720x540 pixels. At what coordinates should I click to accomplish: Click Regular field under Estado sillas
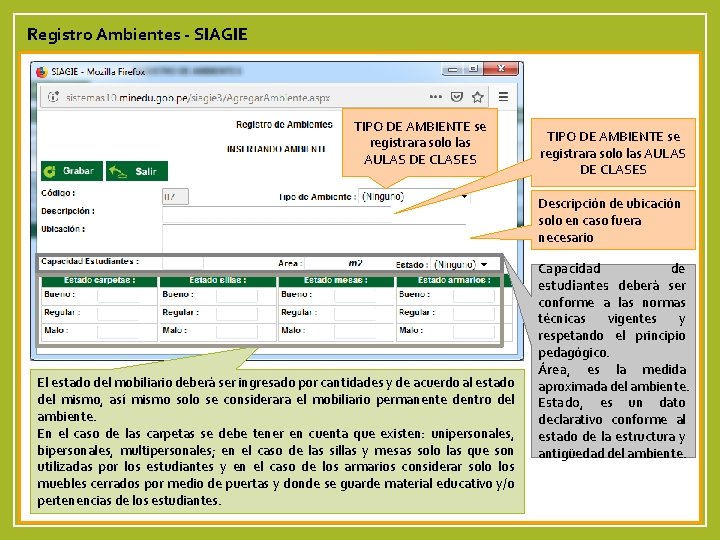236,314
